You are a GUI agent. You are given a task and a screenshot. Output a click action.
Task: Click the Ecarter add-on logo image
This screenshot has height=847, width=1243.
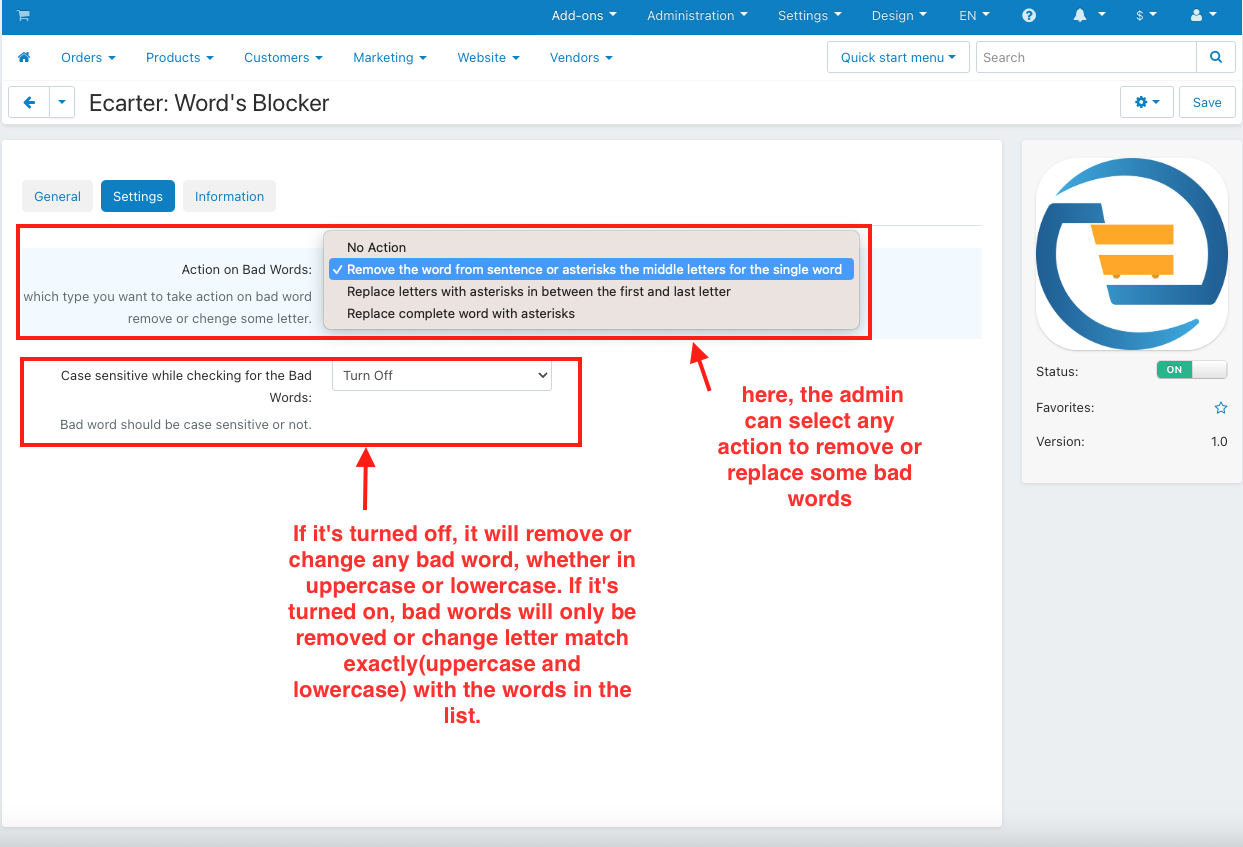pos(1132,254)
